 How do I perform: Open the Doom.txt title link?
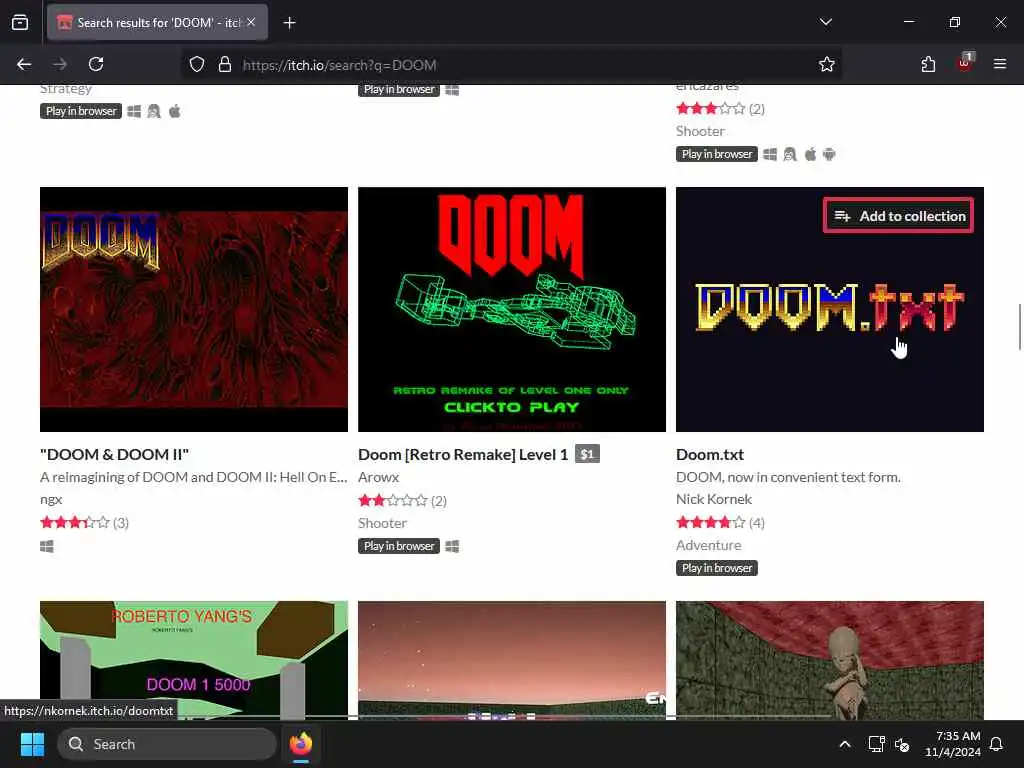coord(710,455)
